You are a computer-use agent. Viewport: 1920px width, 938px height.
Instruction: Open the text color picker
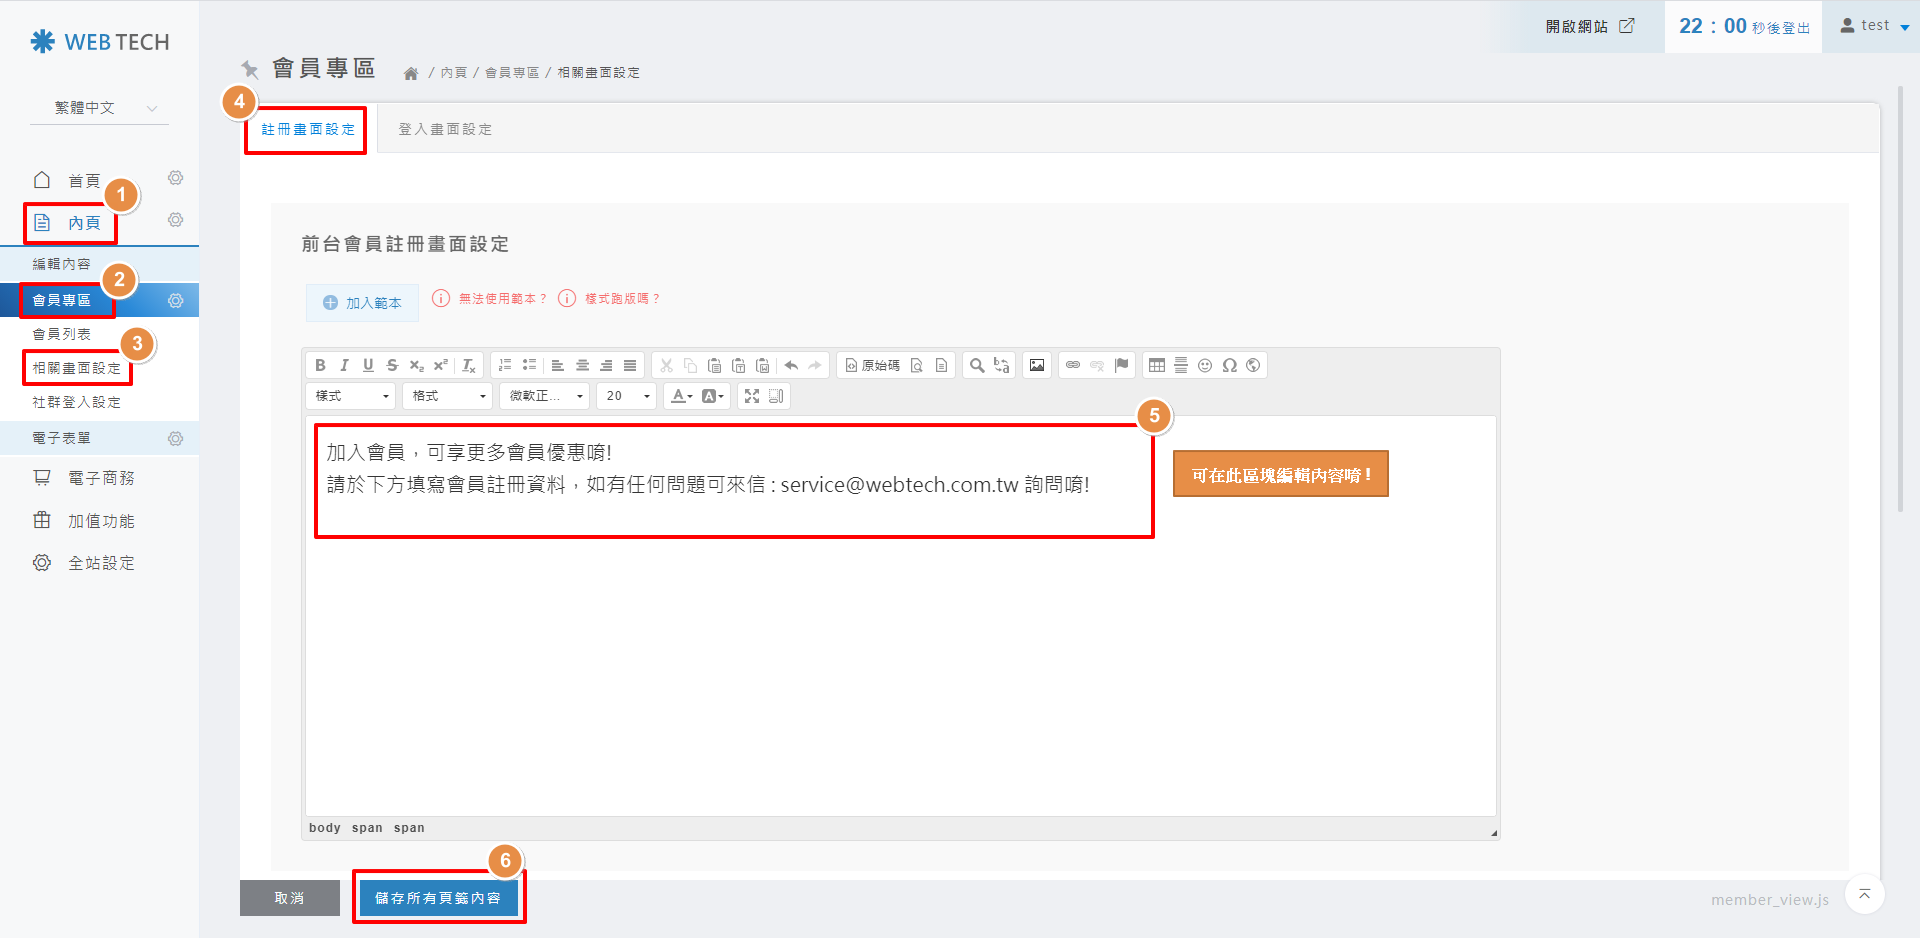(x=681, y=396)
